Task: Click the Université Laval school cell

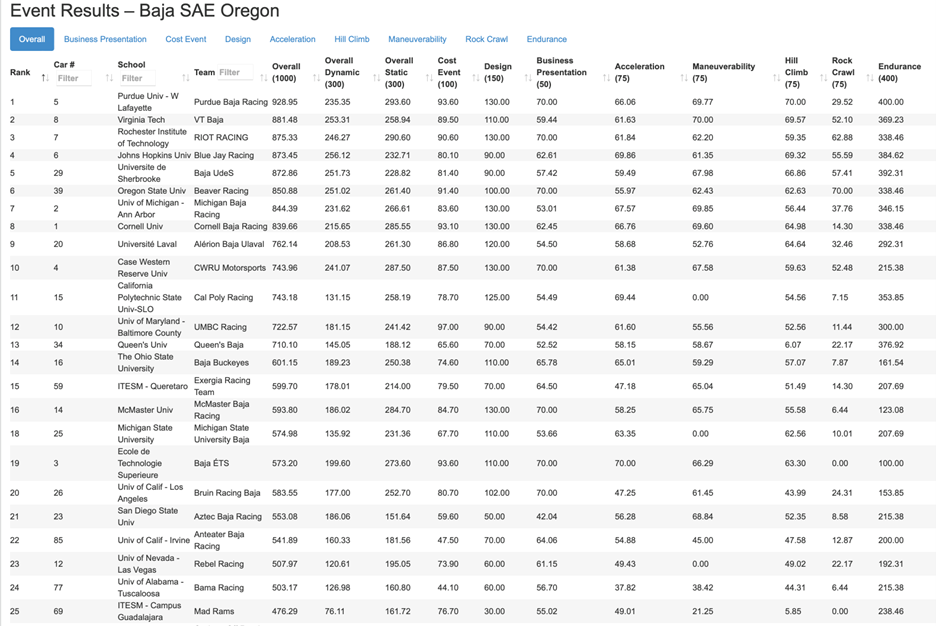Action: pos(147,244)
